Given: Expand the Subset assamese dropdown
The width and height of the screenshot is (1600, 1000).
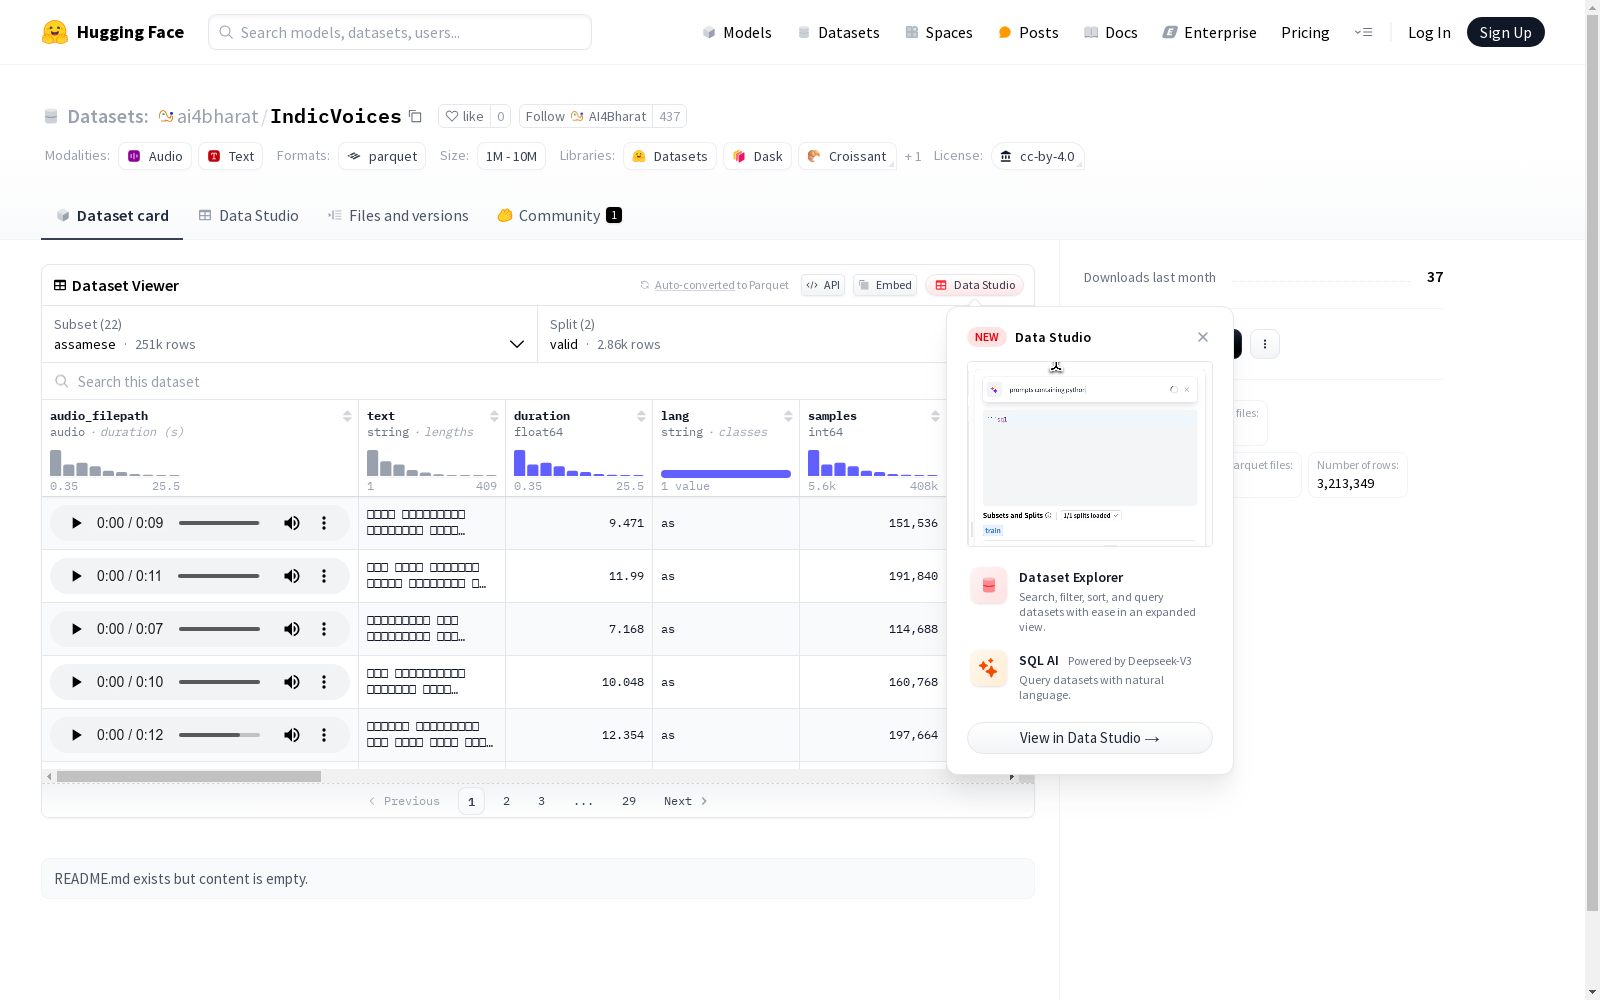Looking at the screenshot, I should [289, 334].
